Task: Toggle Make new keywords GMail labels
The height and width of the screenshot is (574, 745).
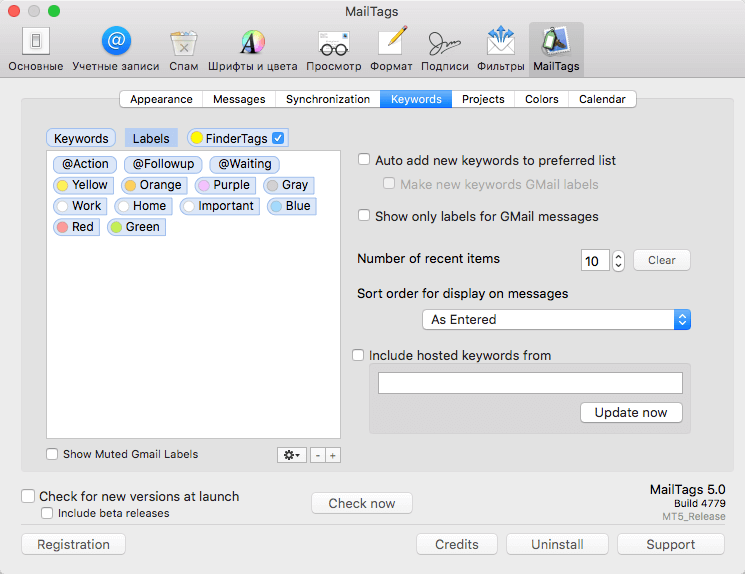Action: (389, 183)
